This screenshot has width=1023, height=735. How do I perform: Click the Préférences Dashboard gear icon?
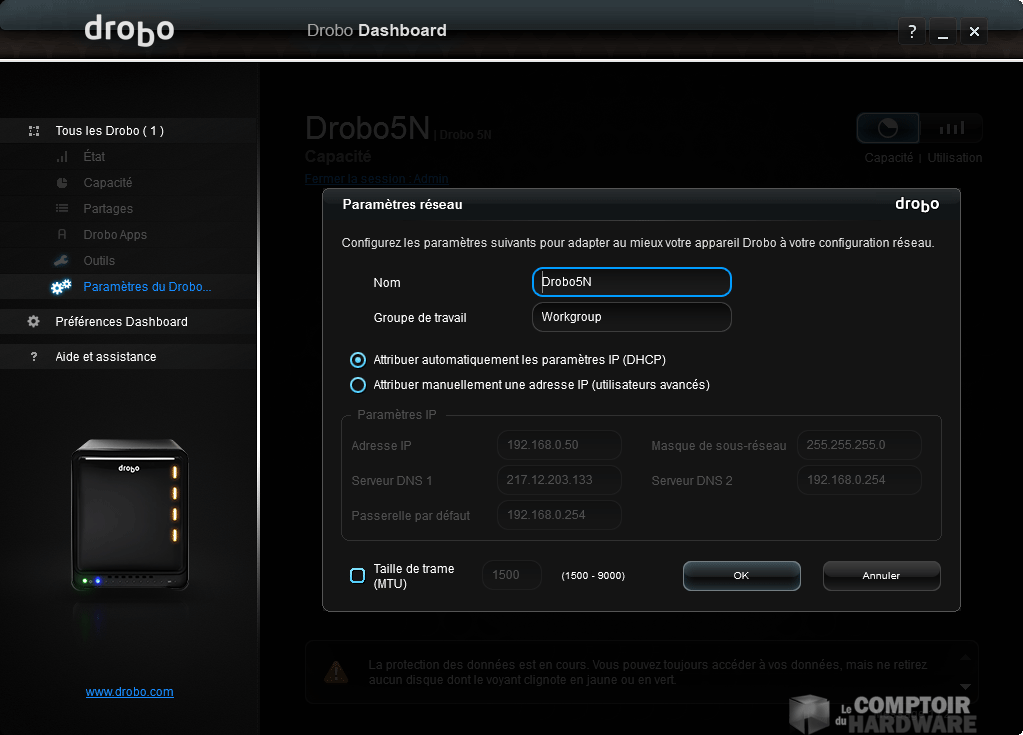pos(34,322)
